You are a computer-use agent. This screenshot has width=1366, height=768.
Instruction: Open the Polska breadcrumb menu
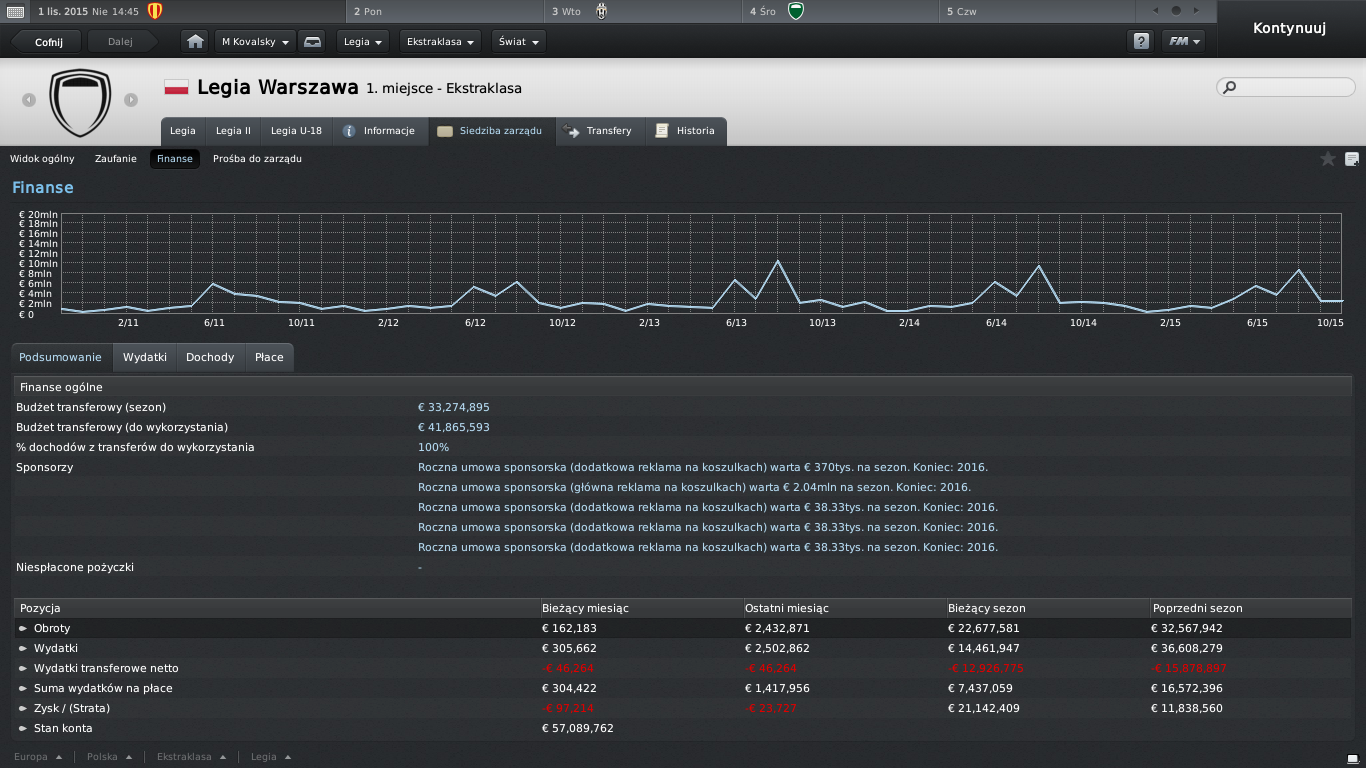point(108,757)
